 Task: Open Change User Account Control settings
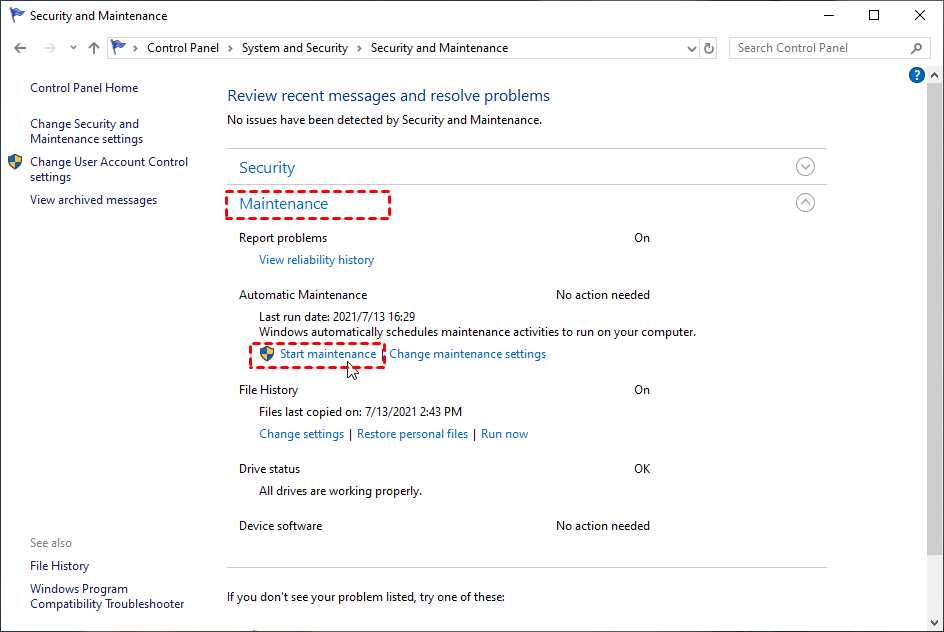[x=108, y=169]
